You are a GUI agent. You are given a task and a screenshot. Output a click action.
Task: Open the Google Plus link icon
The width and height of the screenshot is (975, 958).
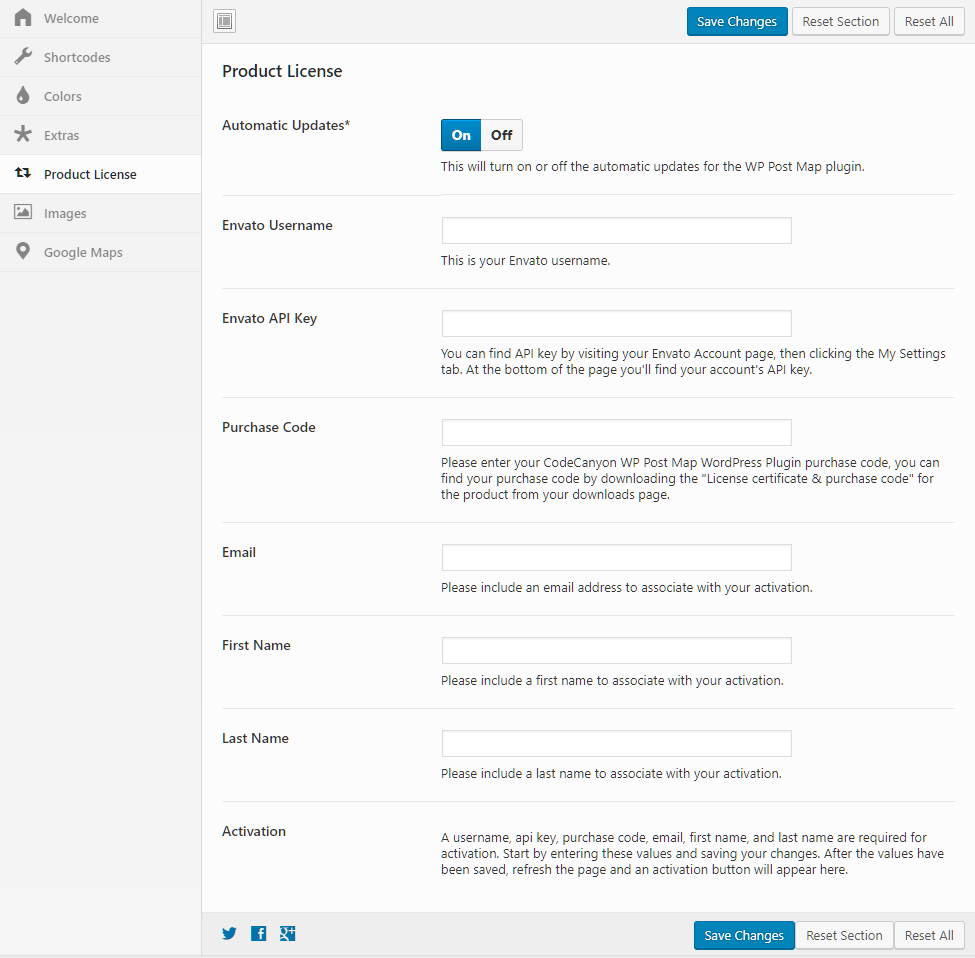(287, 933)
